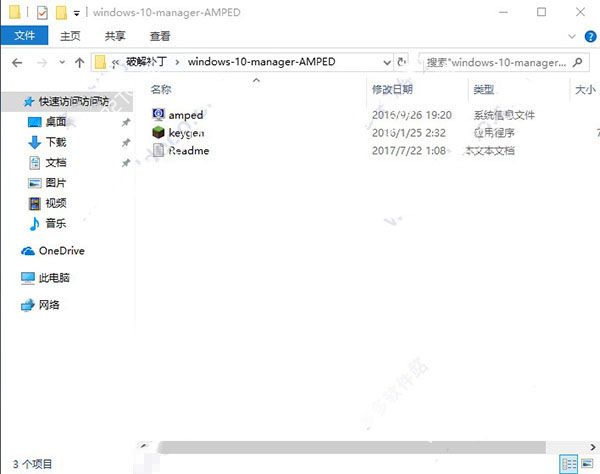Open breadcrumb chevron after 破解补丁

[177, 62]
